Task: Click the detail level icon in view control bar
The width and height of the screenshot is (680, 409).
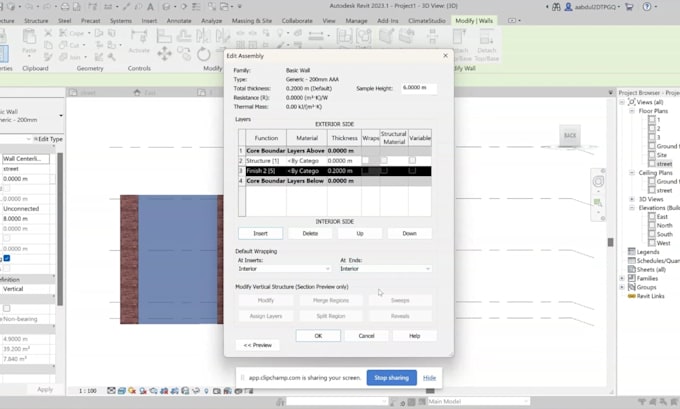Action: [111, 391]
